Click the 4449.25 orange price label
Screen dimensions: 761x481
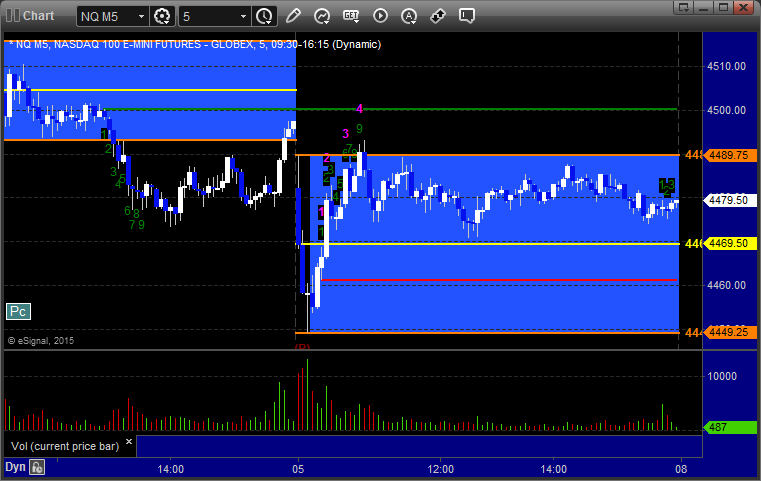click(728, 332)
